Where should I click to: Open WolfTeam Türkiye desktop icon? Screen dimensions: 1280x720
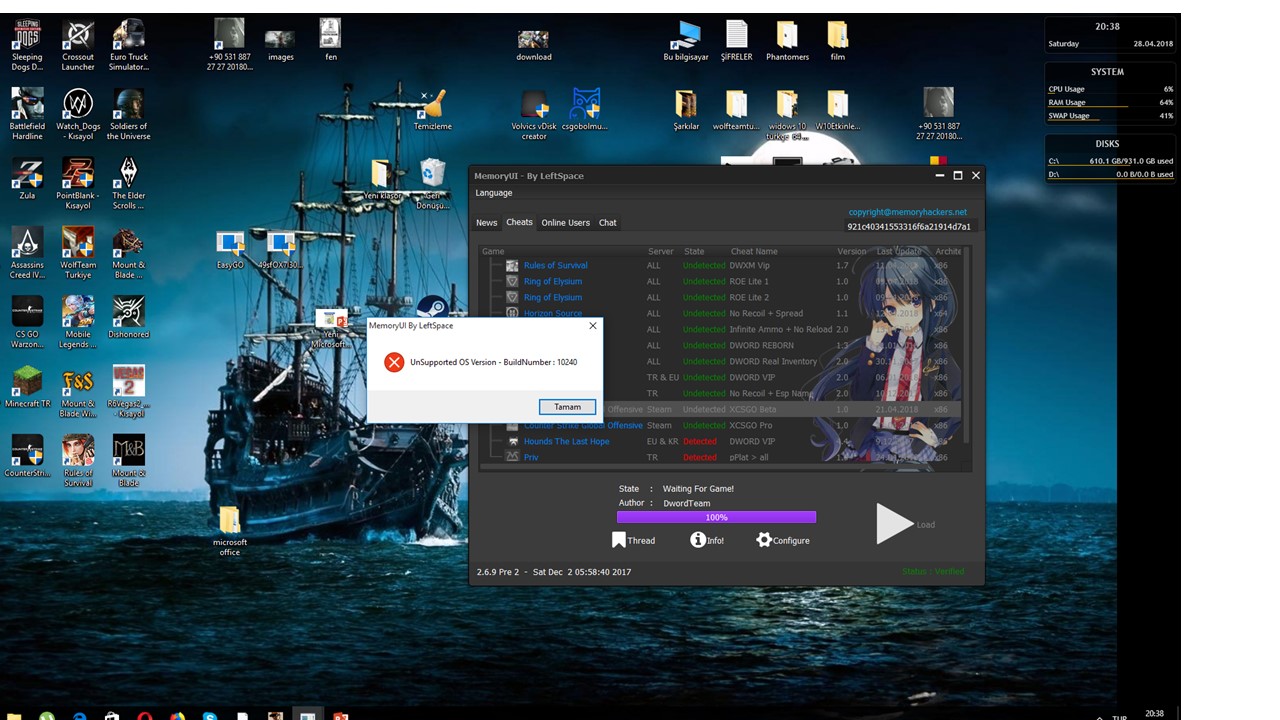click(78, 253)
